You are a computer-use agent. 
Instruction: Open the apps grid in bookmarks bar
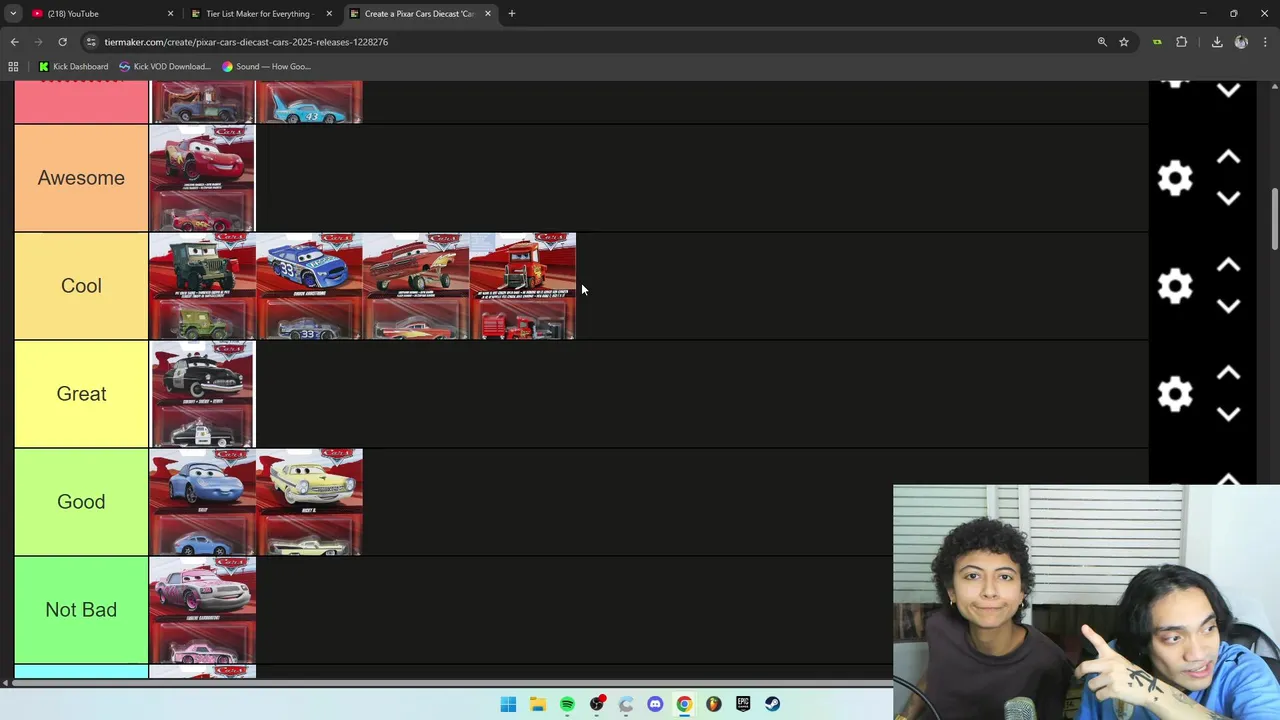click(x=13, y=66)
